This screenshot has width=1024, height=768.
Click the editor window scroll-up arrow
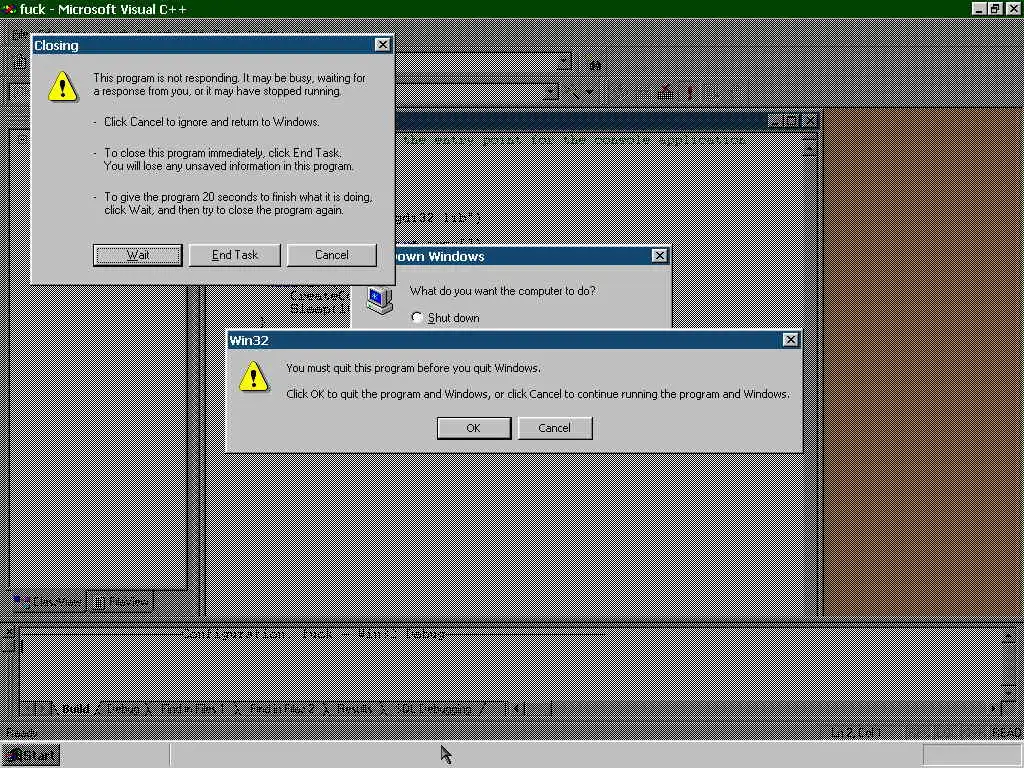tap(808, 149)
